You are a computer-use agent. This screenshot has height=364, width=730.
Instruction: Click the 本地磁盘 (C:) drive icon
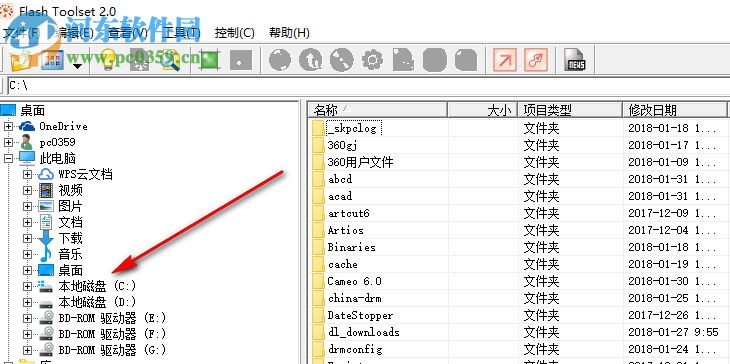tap(46, 286)
